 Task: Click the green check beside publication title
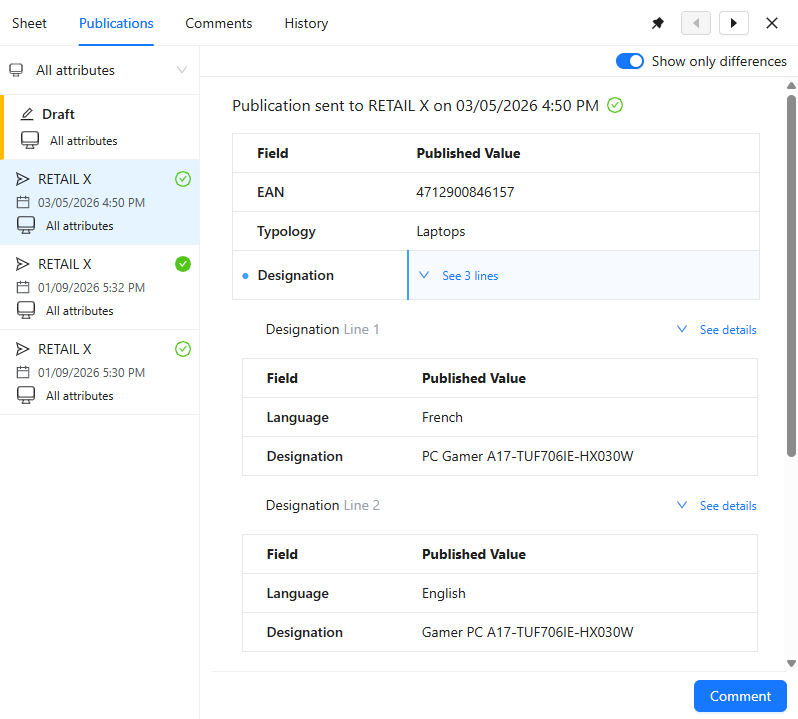(615, 105)
